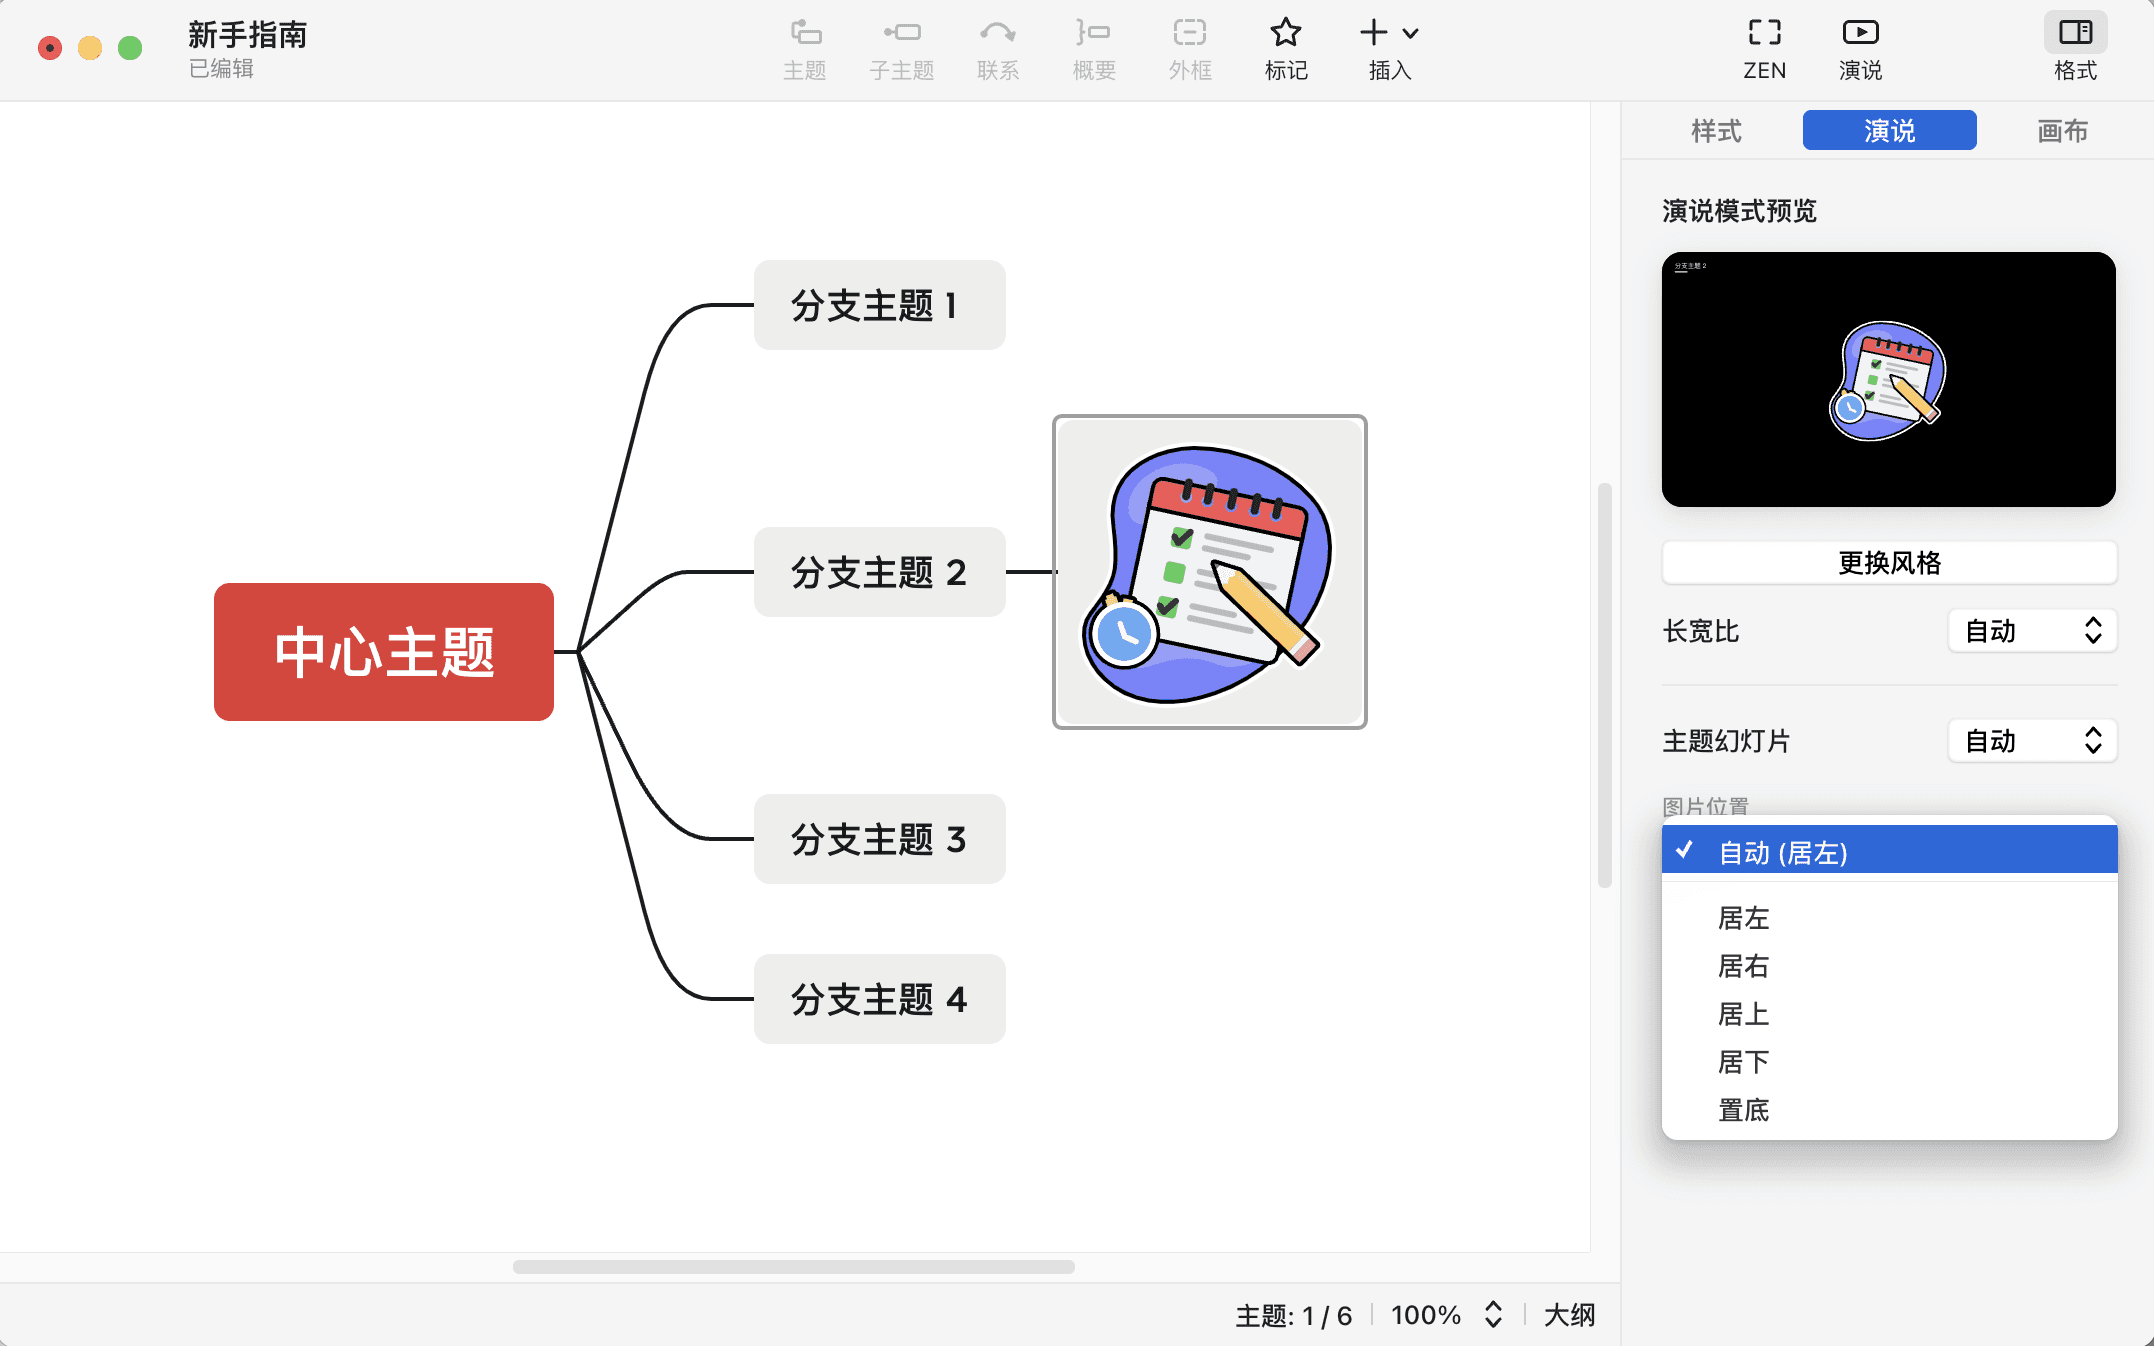
Task: Click the 插入 (insert) plus icon
Action: (x=1375, y=33)
